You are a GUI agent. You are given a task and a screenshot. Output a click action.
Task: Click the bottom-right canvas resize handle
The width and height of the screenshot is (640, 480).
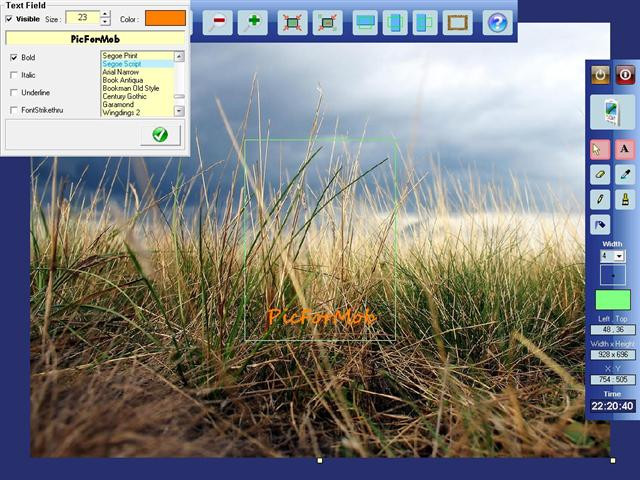[613, 460]
